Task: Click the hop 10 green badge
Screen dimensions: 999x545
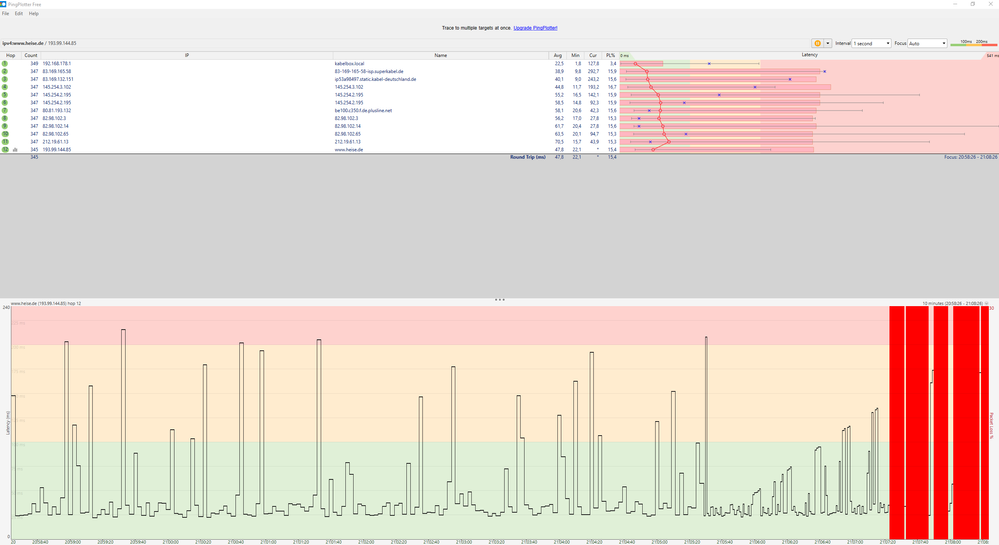Action: pyautogui.click(x=5, y=134)
